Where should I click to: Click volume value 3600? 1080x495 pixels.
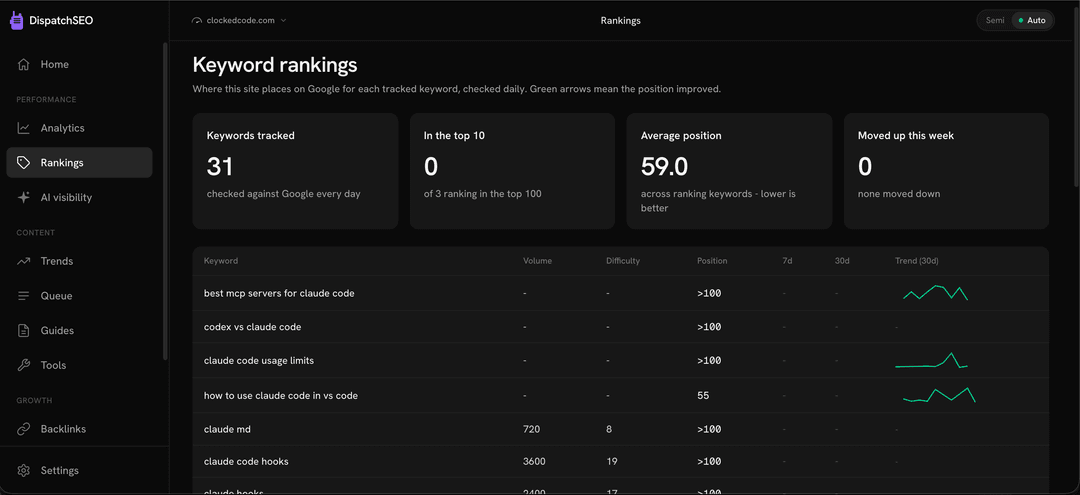click(534, 461)
